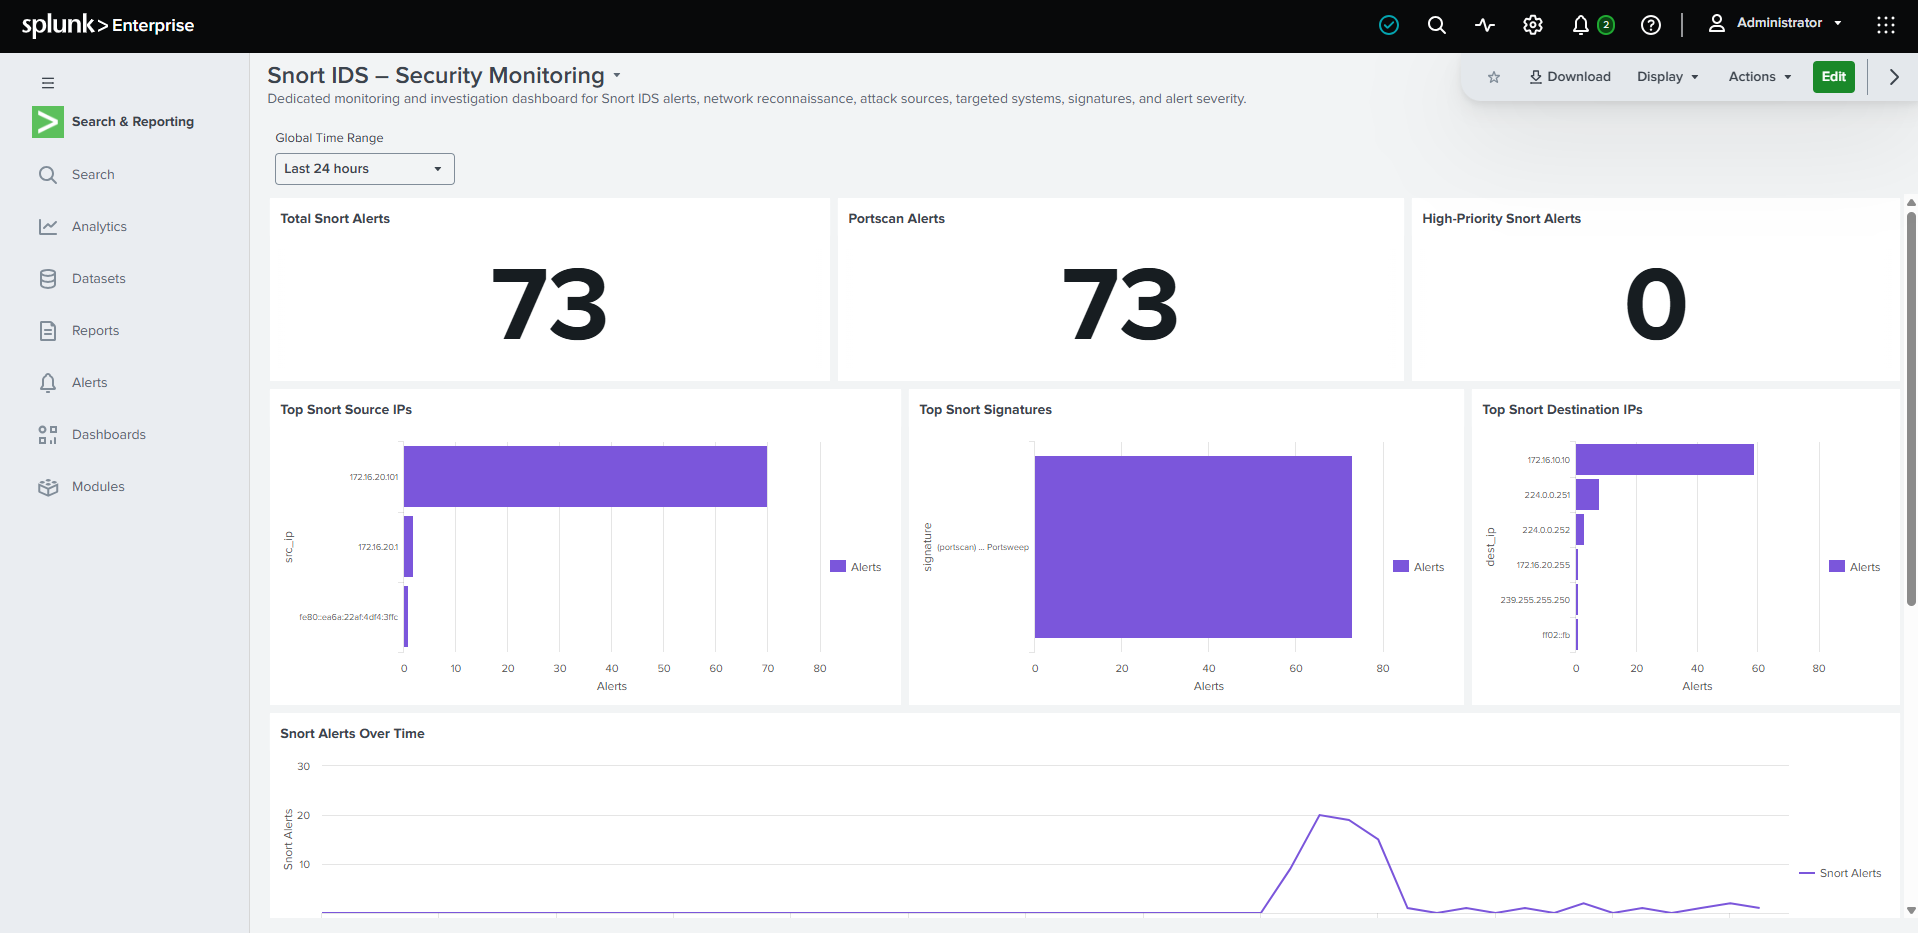Collapse the sidebar with hamburger icon
Image resolution: width=1918 pixels, height=933 pixels.
[48, 83]
